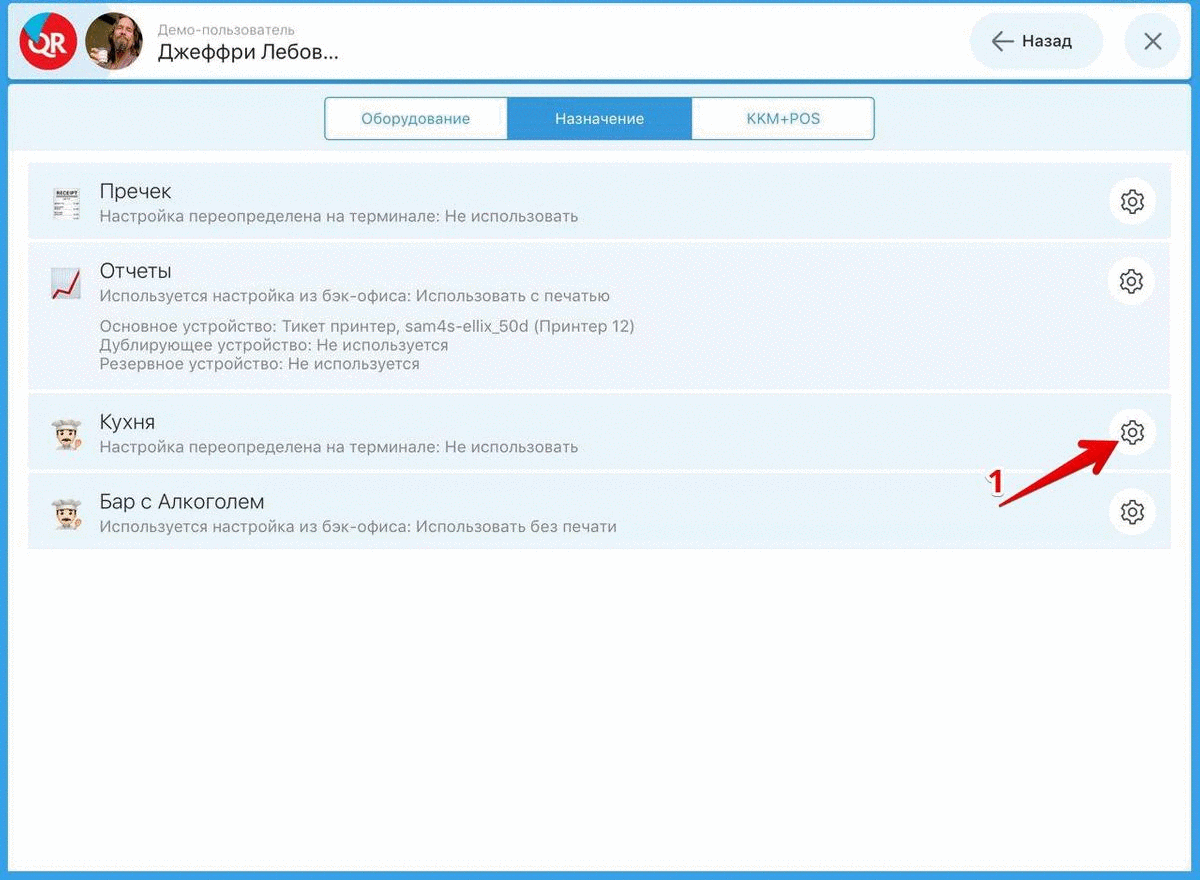Open settings gear for Кухня
This screenshot has height=880, width=1200.
[x=1132, y=433]
